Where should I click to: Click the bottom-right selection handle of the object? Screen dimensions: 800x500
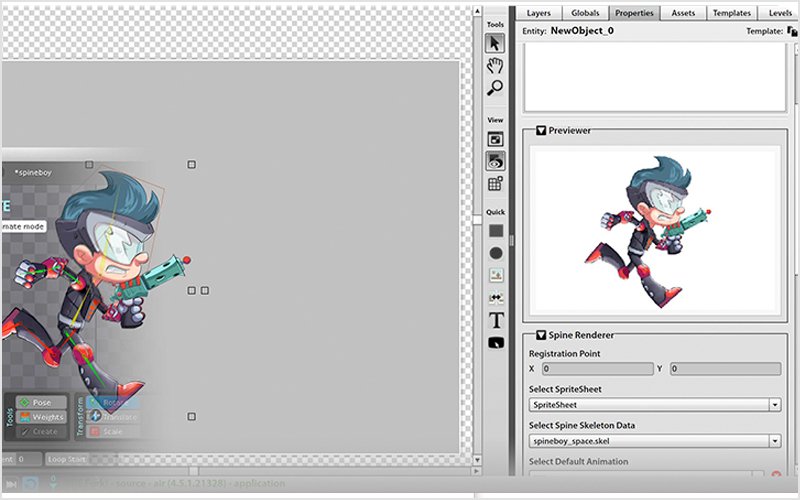point(191,416)
